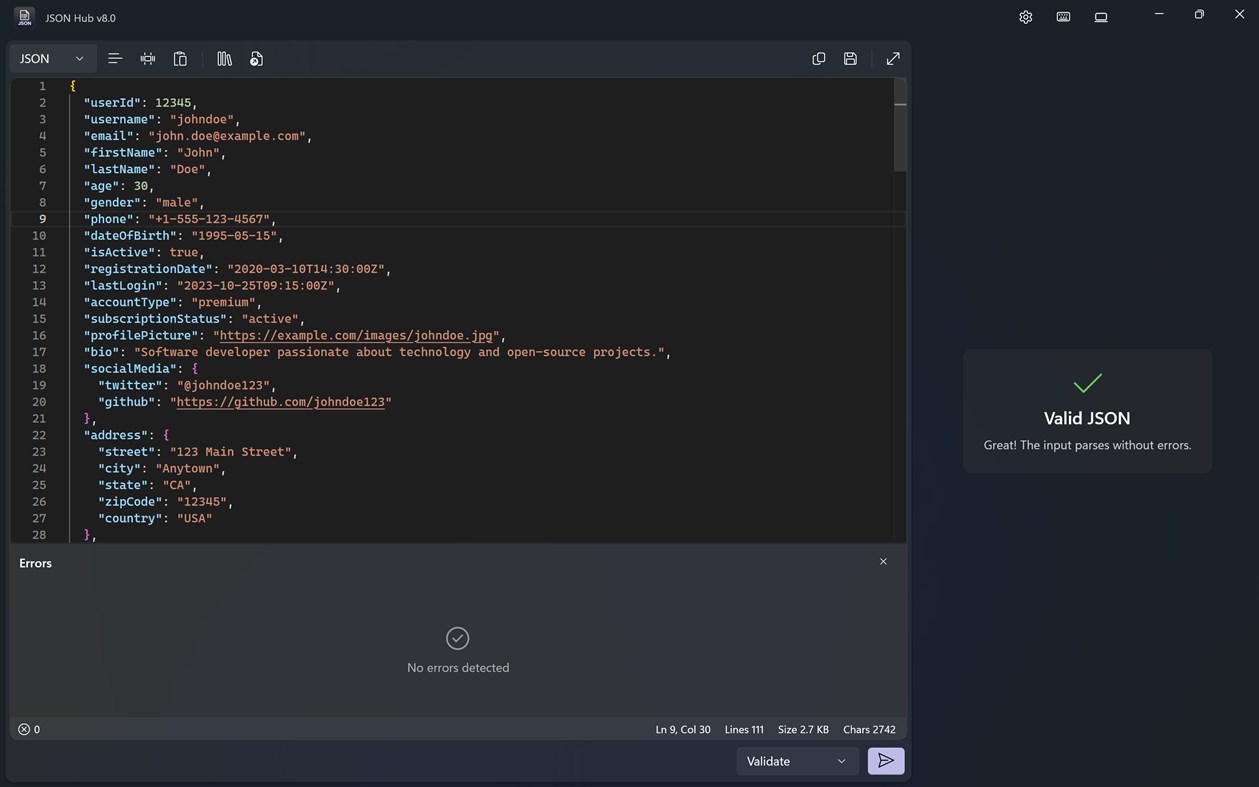Click the "Errors" panel title

35,563
